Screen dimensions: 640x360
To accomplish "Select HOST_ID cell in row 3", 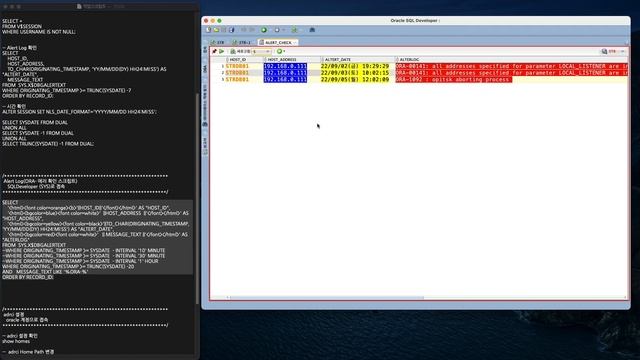I will [x=245, y=79].
